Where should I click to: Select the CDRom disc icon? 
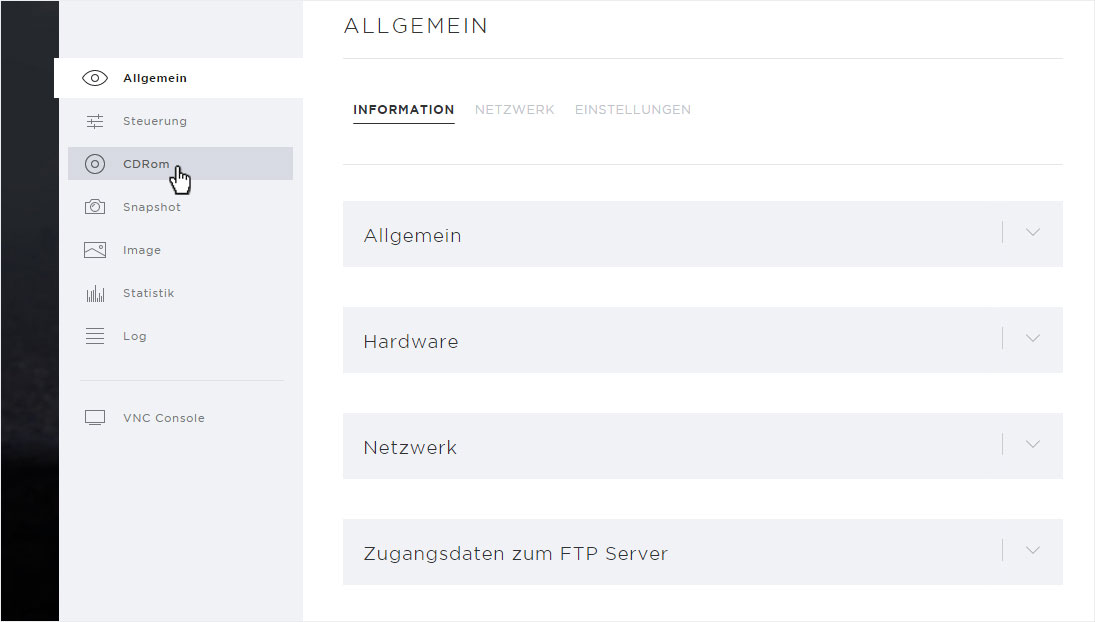95,164
